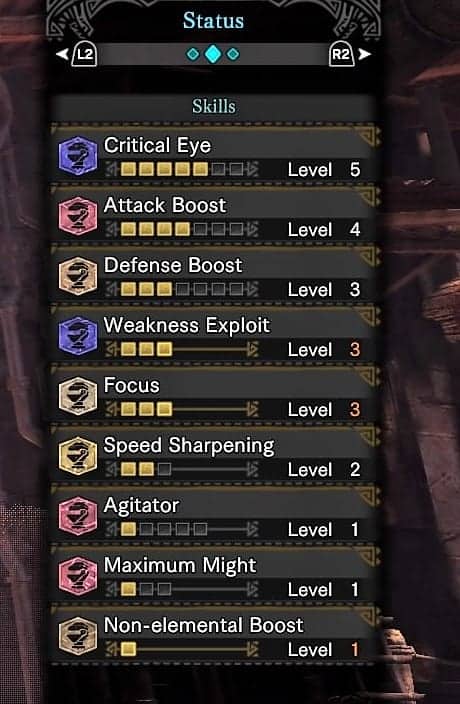Click the Maximum Might skill icon
The height and width of the screenshot is (704, 460).
point(78,576)
